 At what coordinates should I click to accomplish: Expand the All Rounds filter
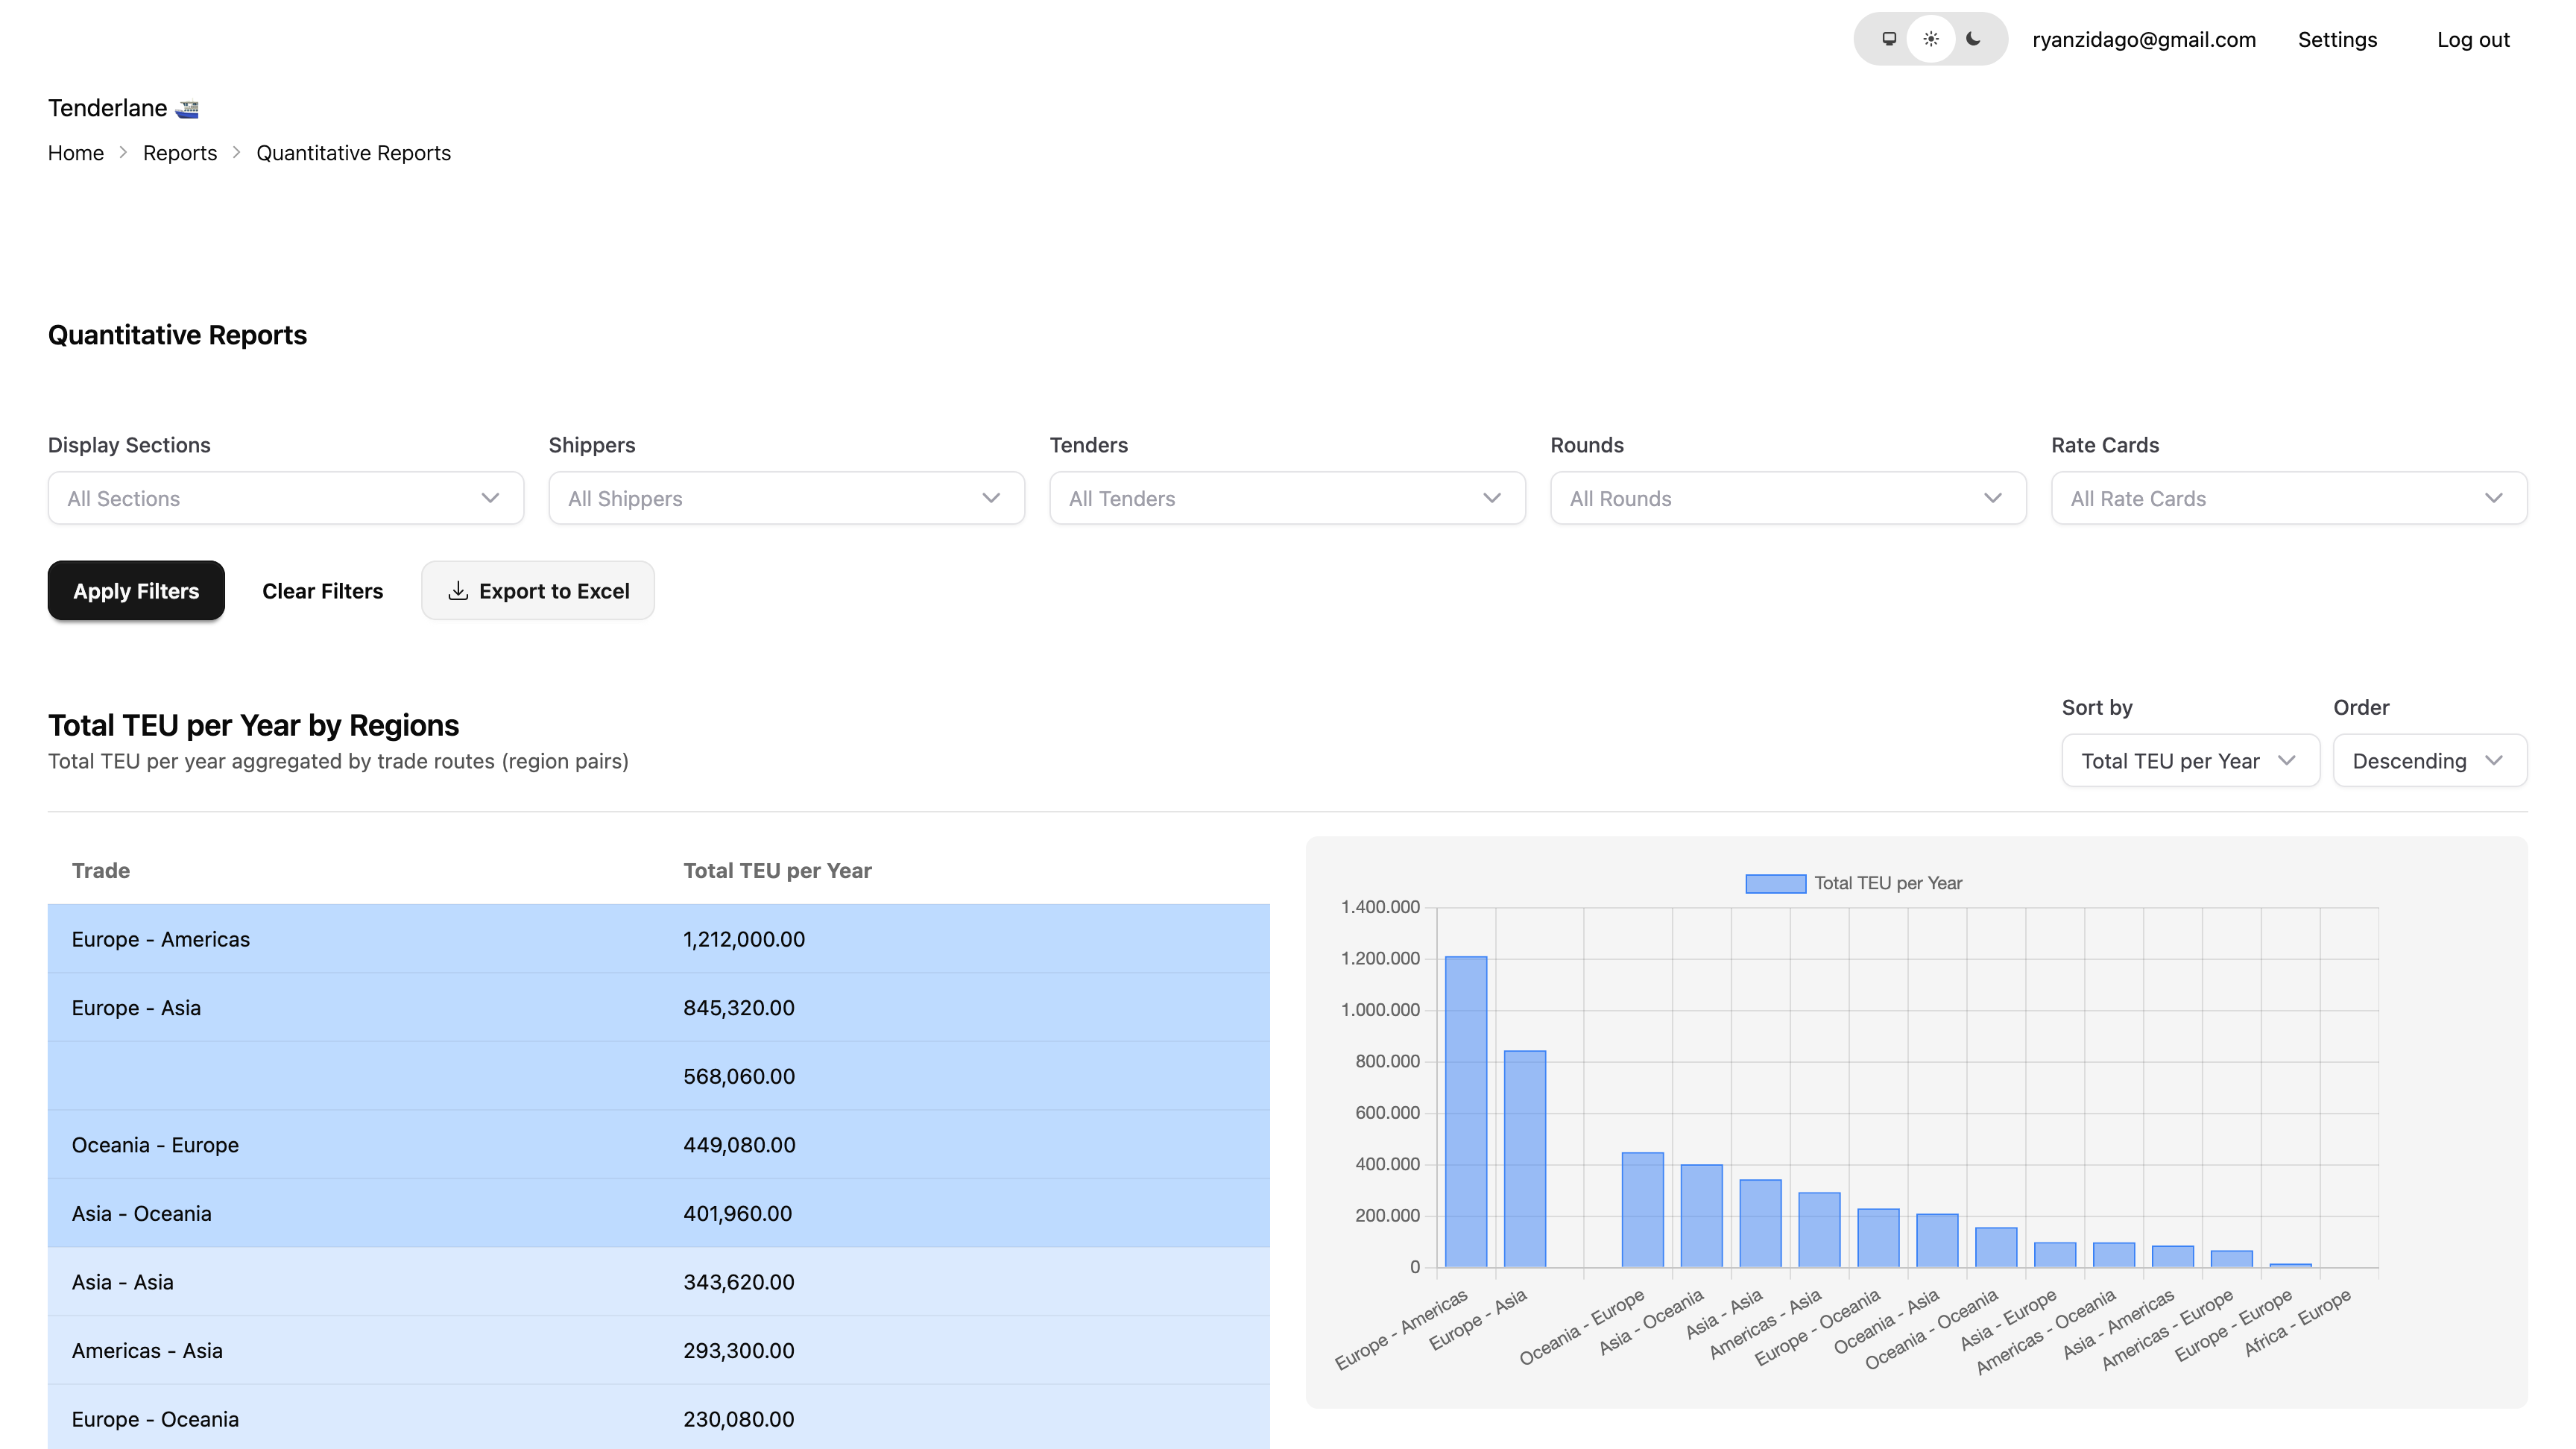(x=1788, y=497)
